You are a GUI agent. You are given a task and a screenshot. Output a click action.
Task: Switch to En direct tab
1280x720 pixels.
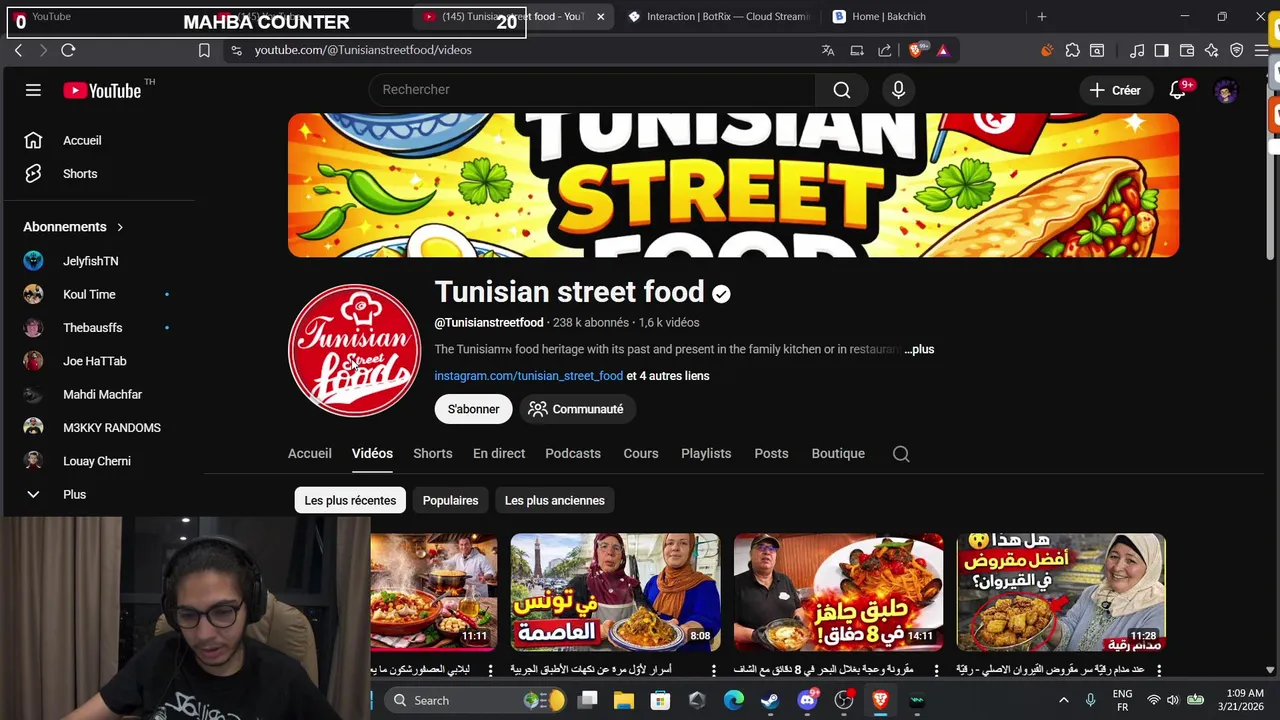[499, 453]
